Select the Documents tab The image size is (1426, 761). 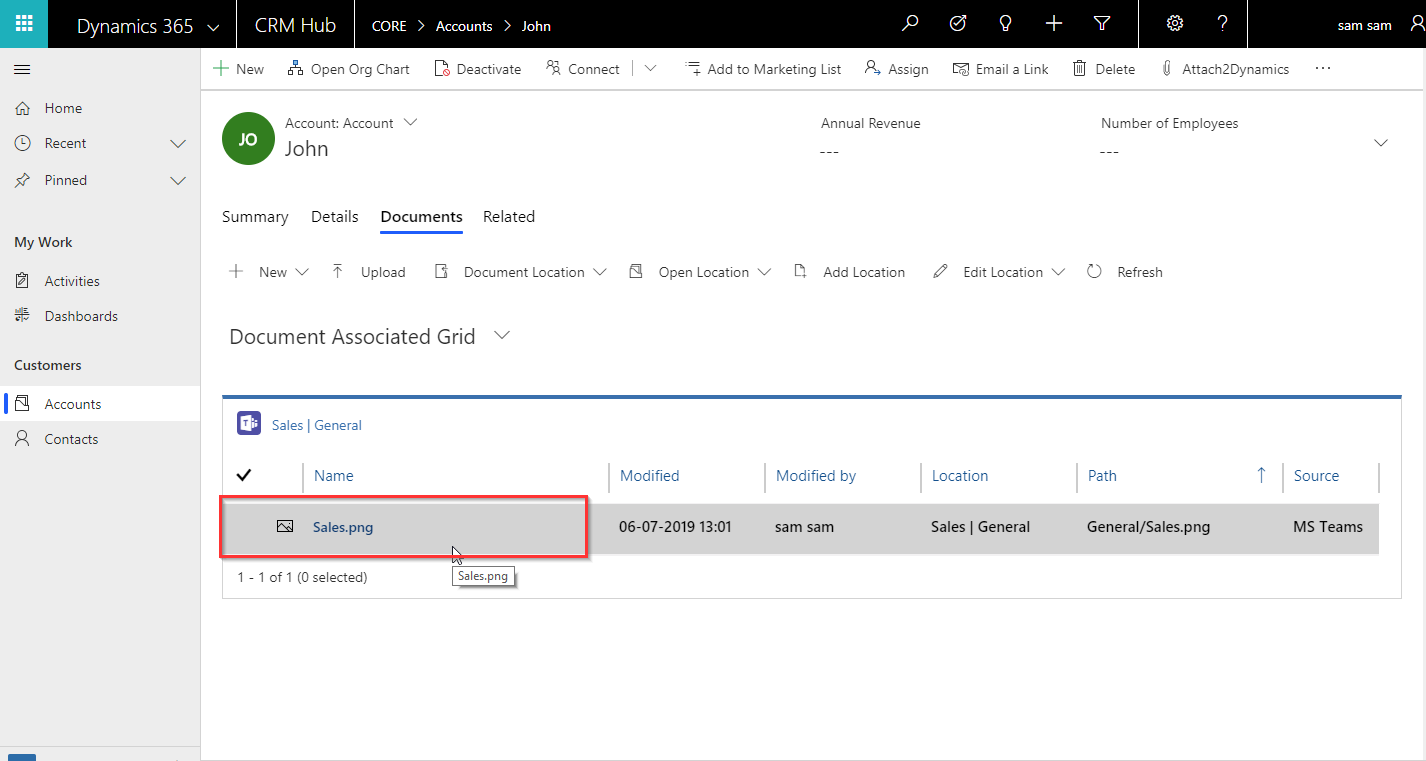pos(421,217)
